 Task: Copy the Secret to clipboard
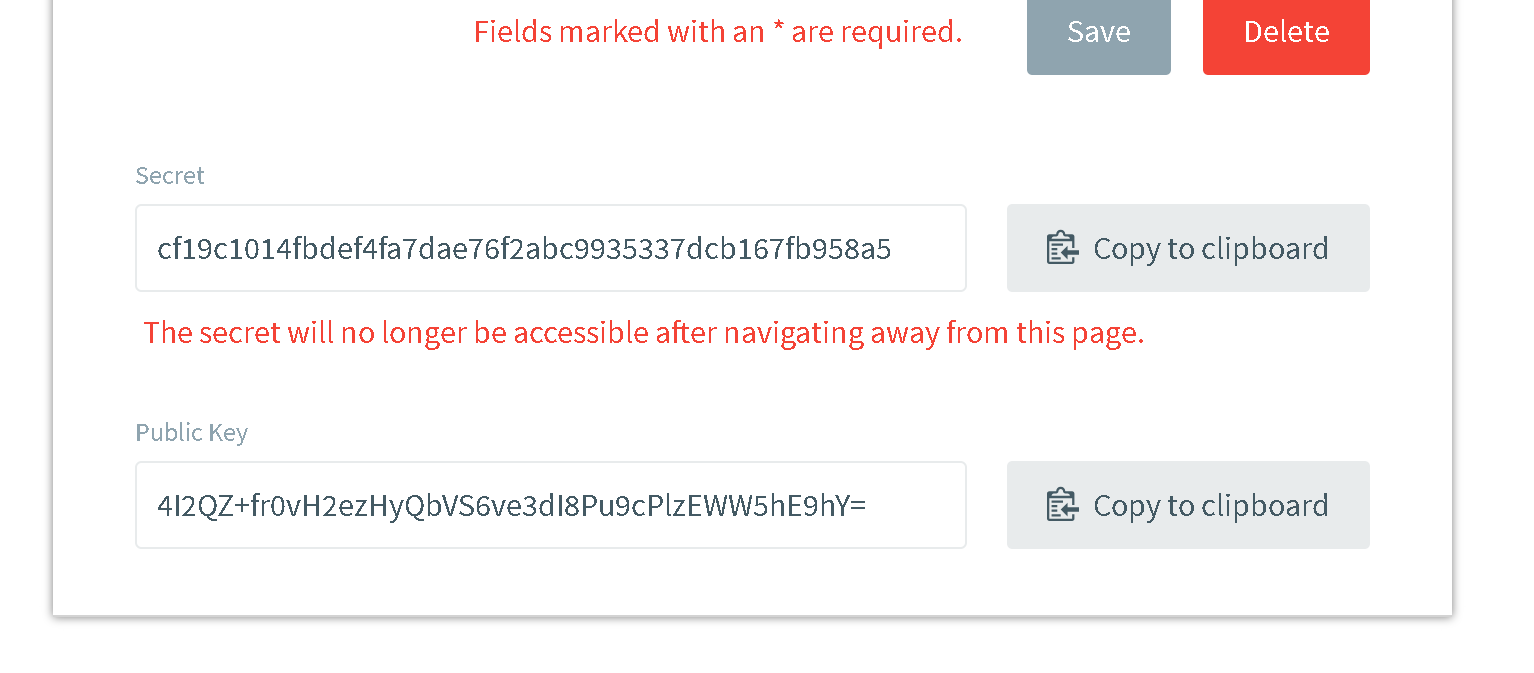pyautogui.click(x=1187, y=248)
